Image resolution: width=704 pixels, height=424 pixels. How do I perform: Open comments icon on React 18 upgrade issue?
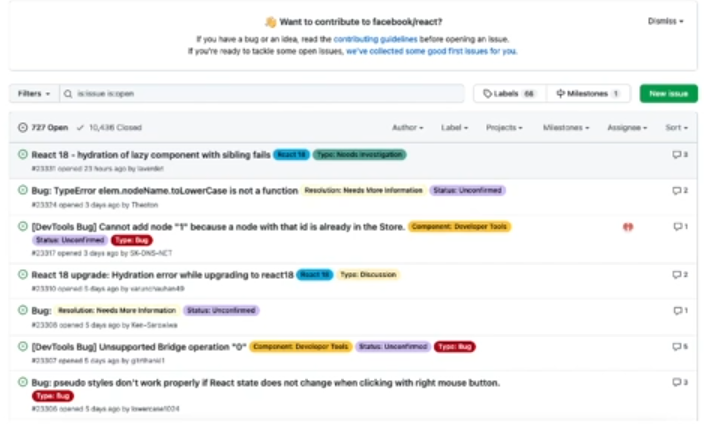click(680, 274)
